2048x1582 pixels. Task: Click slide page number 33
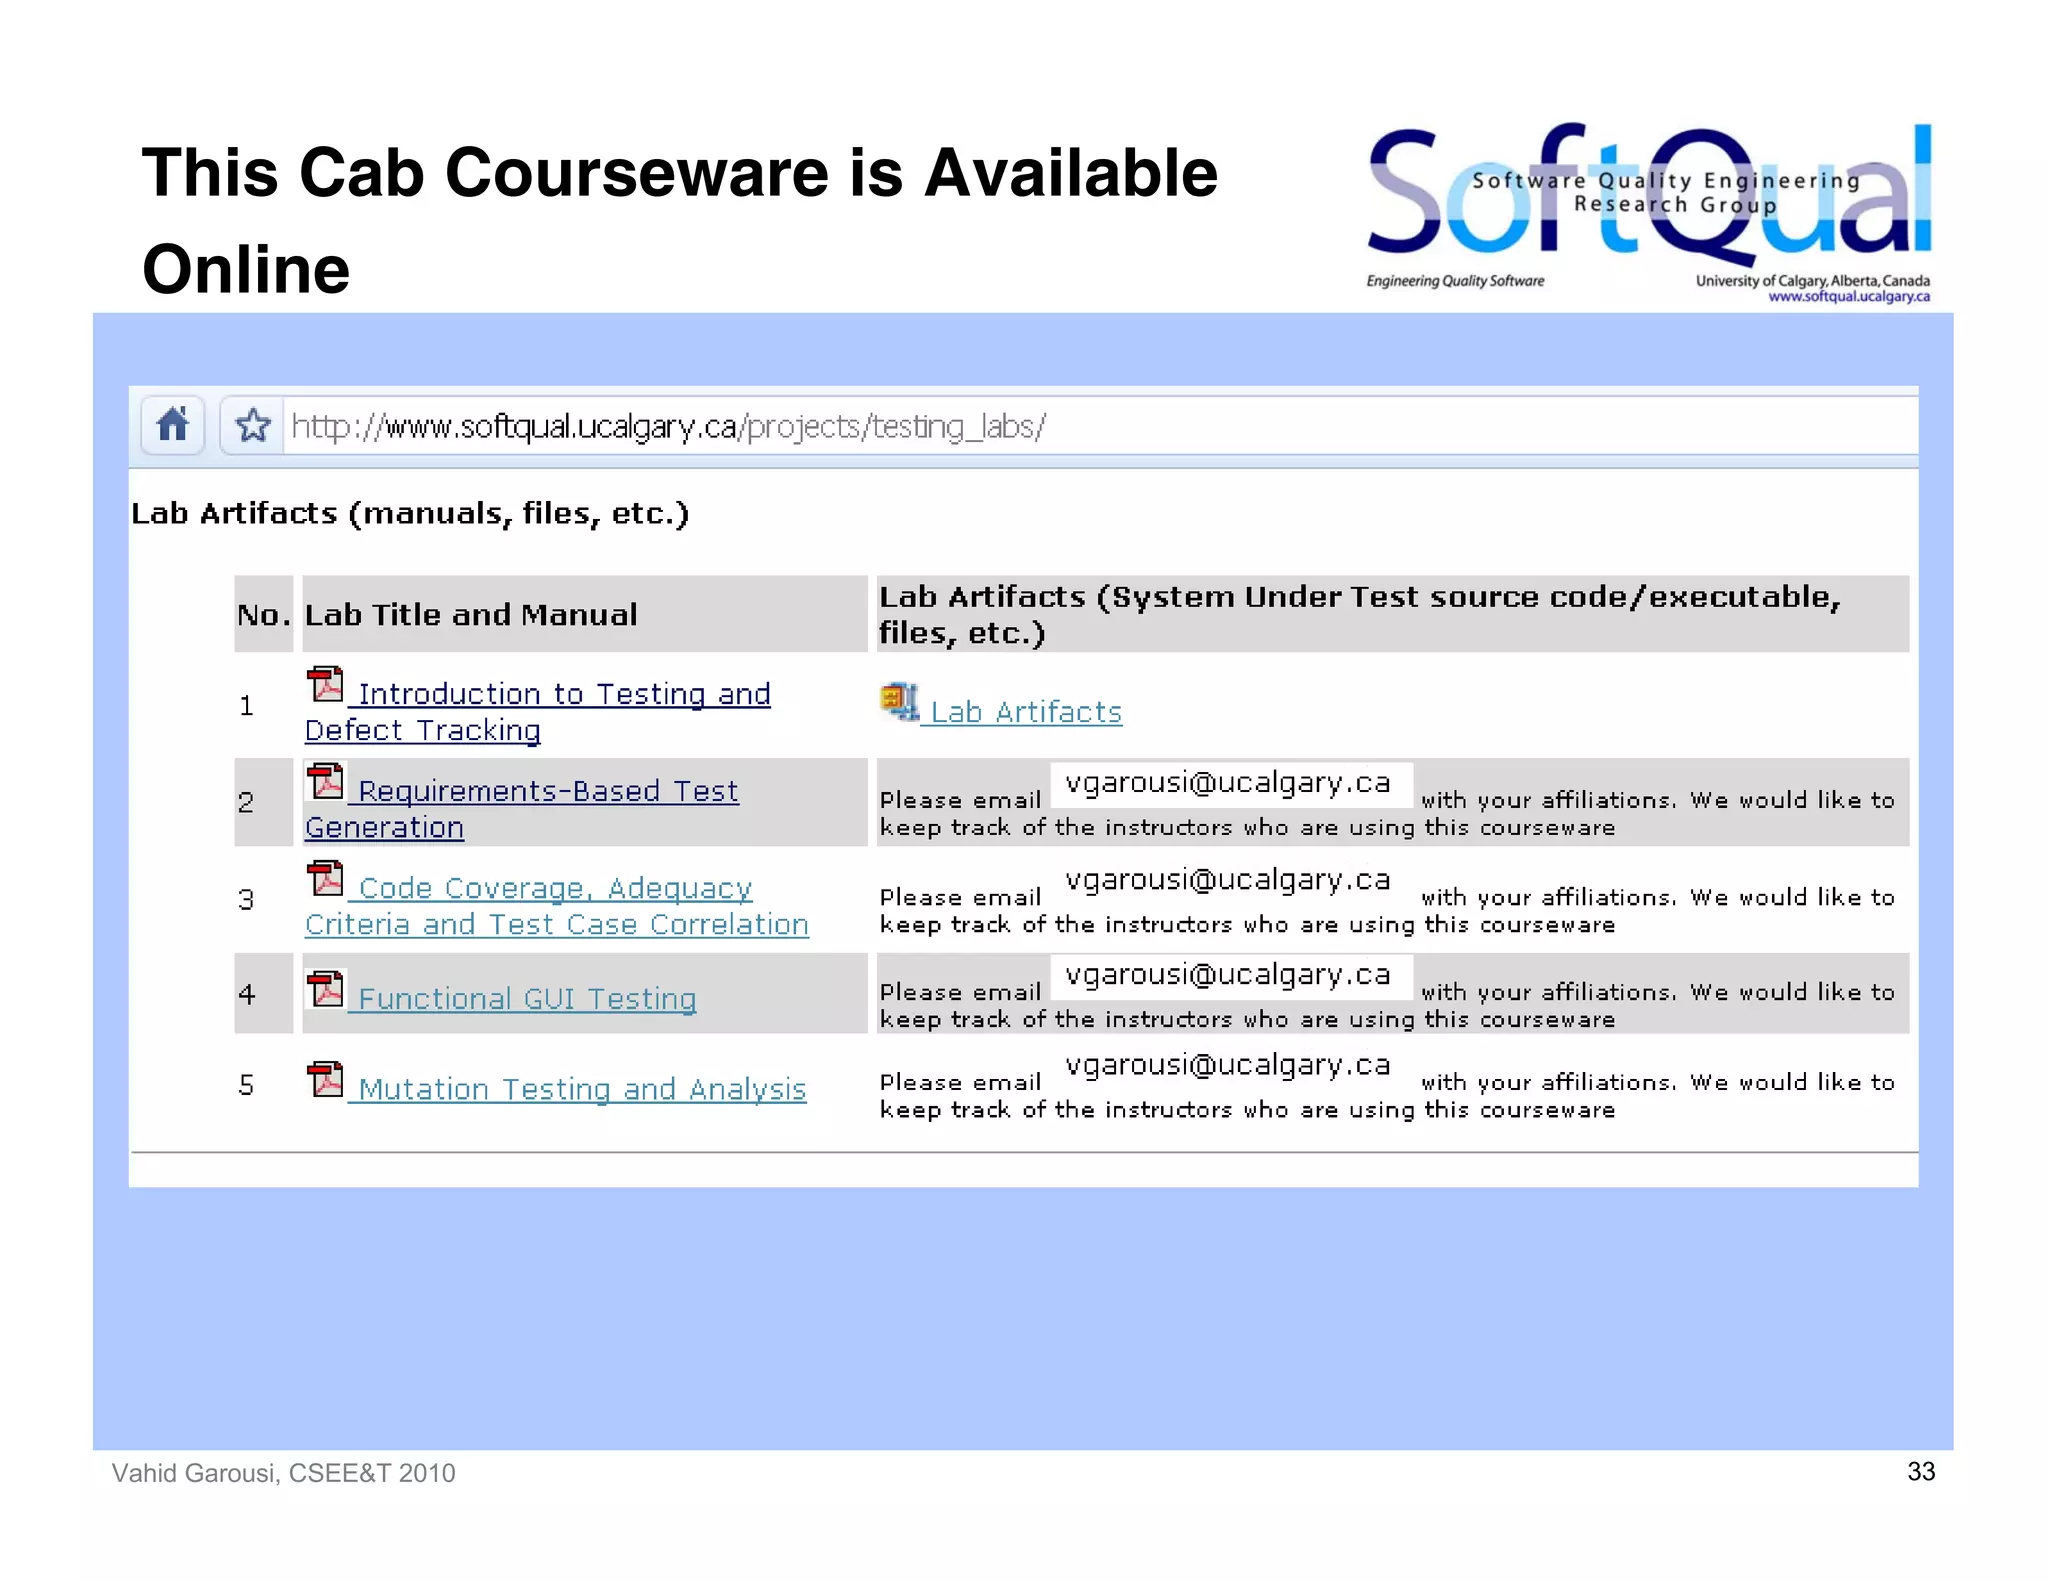tap(1921, 1471)
